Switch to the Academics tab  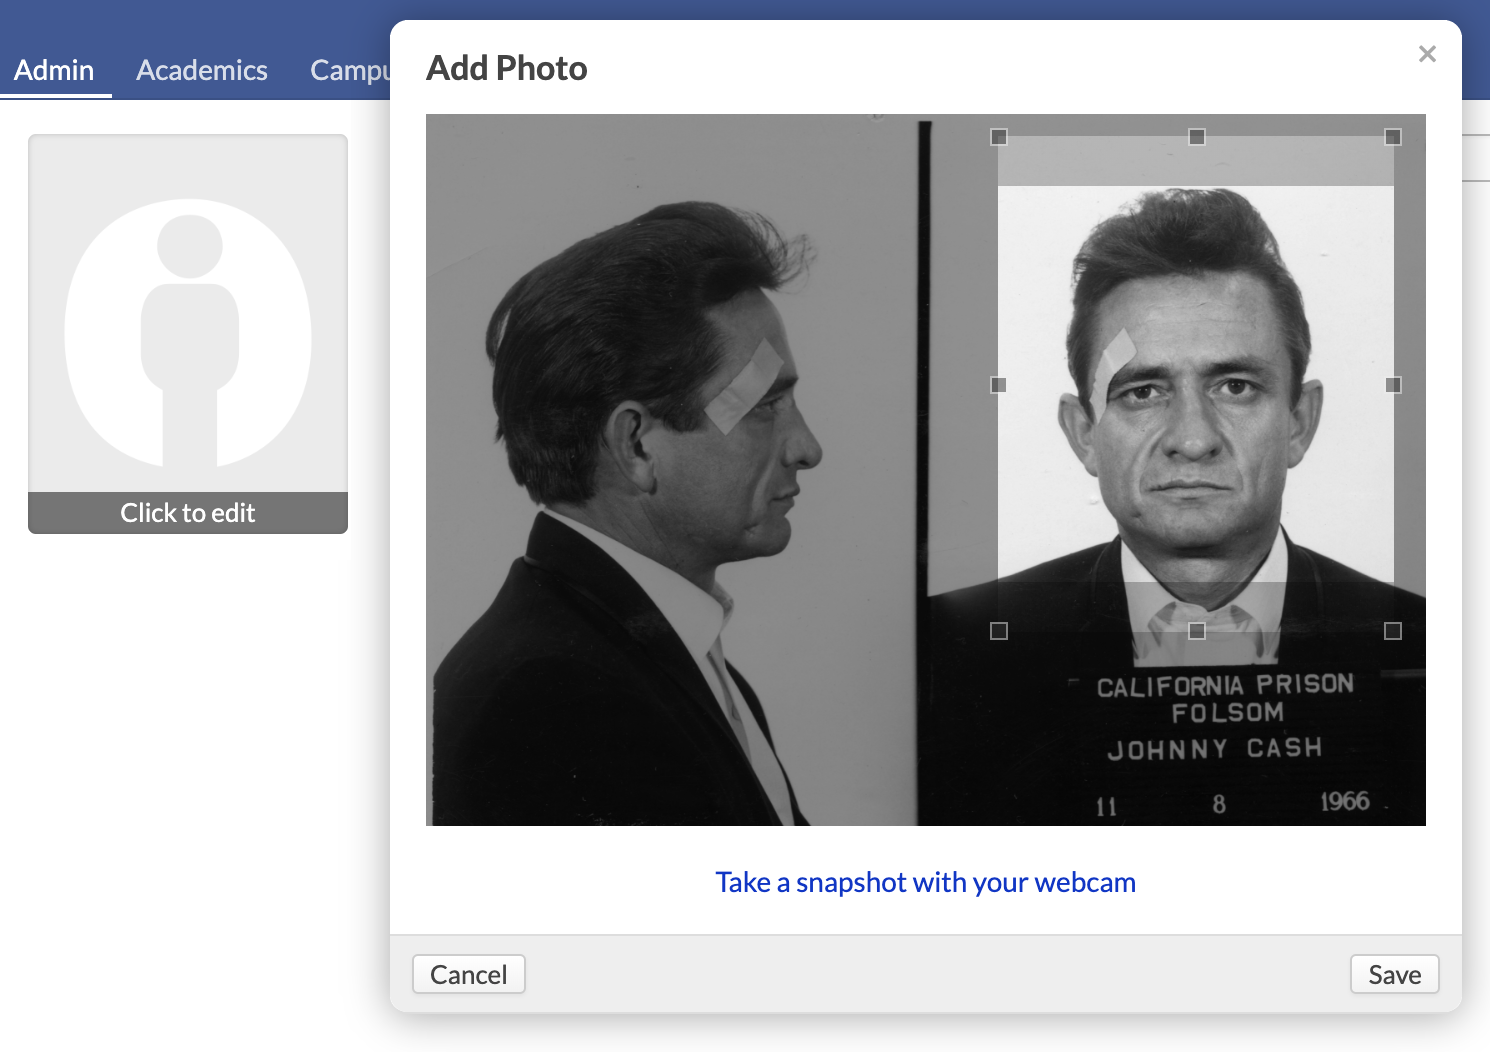point(202,70)
